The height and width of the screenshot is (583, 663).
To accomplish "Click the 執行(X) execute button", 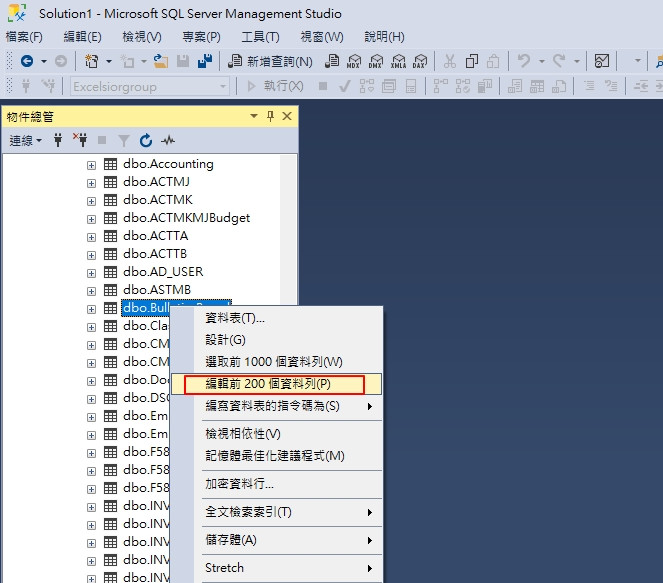I will [x=275, y=86].
